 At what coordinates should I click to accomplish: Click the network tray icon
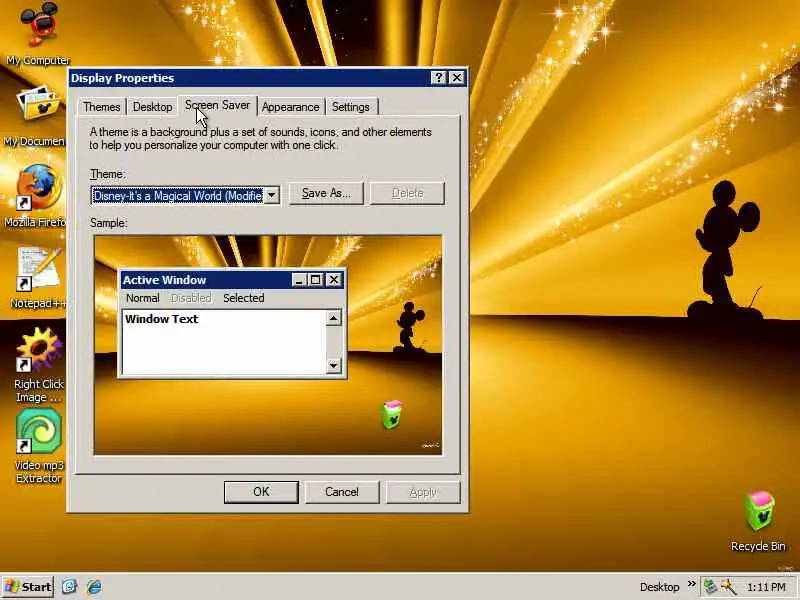710,587
